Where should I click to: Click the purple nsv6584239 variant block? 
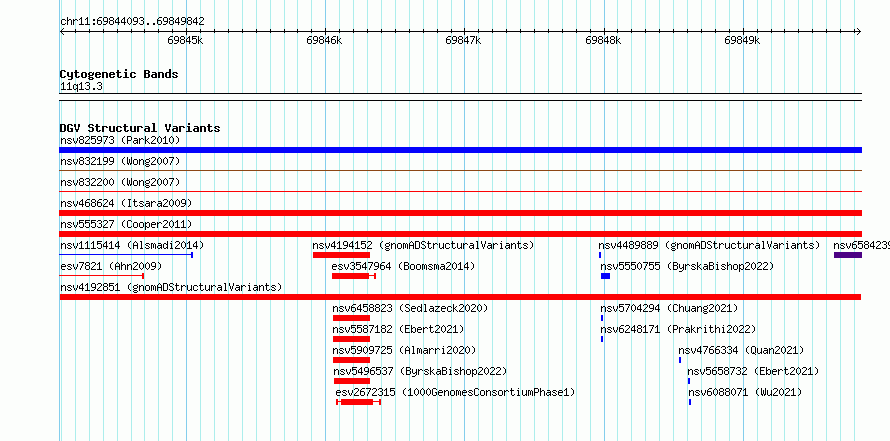[848, 255]
